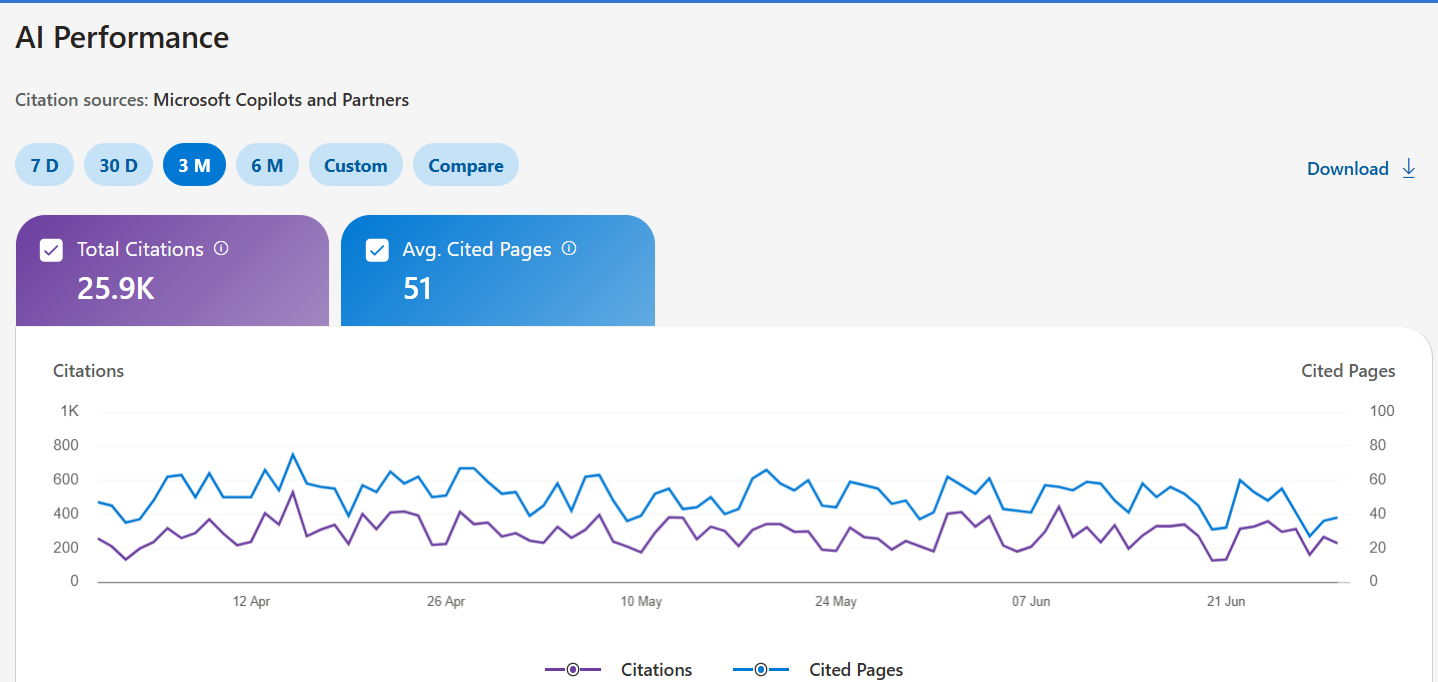Click the AI Performance heading
The height and width of the screenshot is (682, 1438).
pos(122,38)
